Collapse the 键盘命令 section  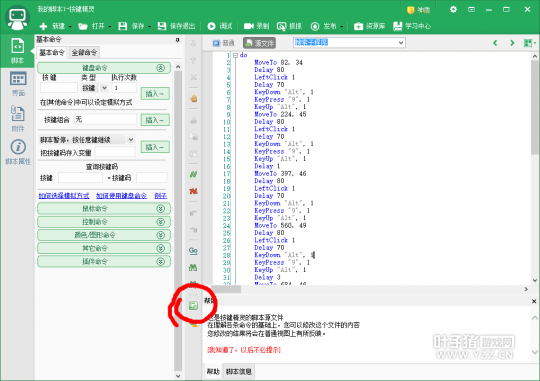161,68
